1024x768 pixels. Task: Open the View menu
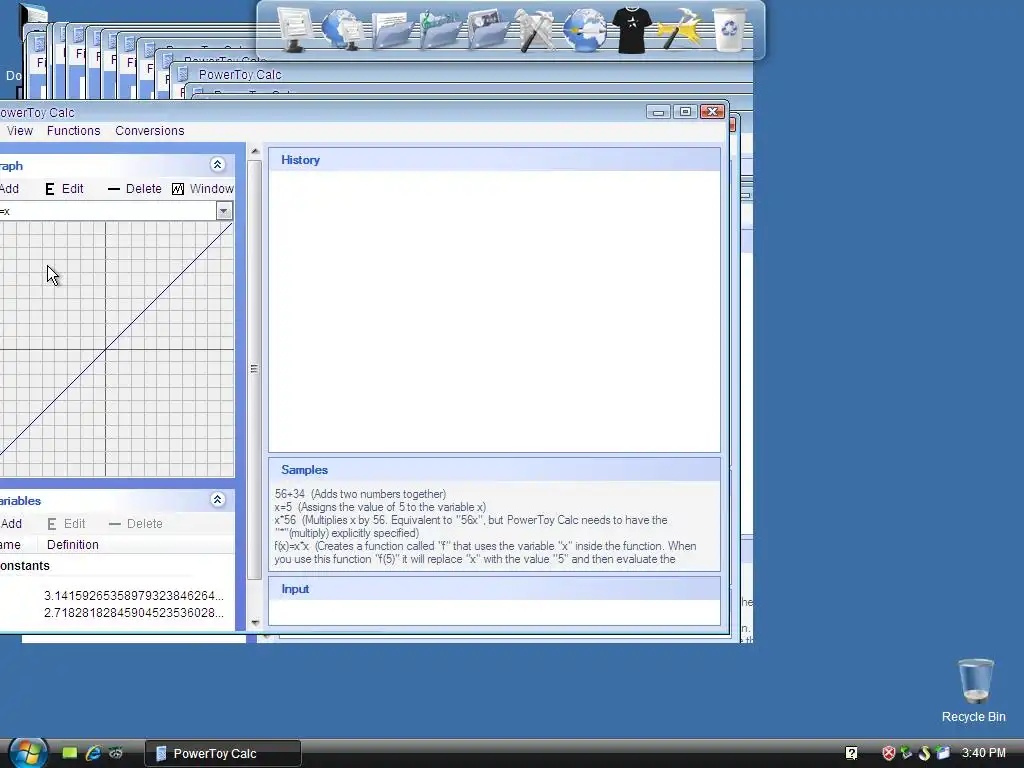pos(20,131)
